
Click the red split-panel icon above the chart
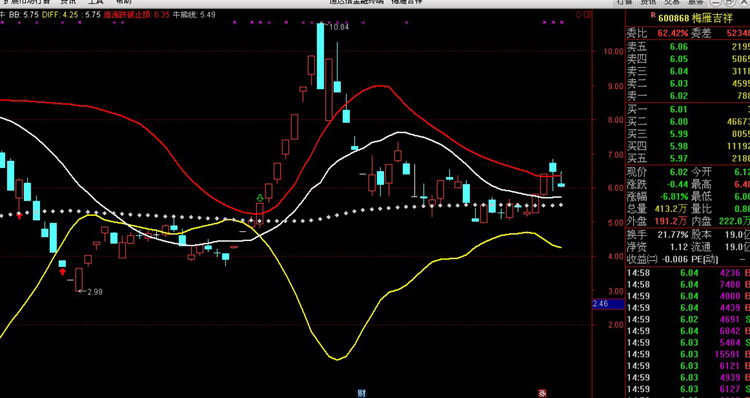point(587,15)
